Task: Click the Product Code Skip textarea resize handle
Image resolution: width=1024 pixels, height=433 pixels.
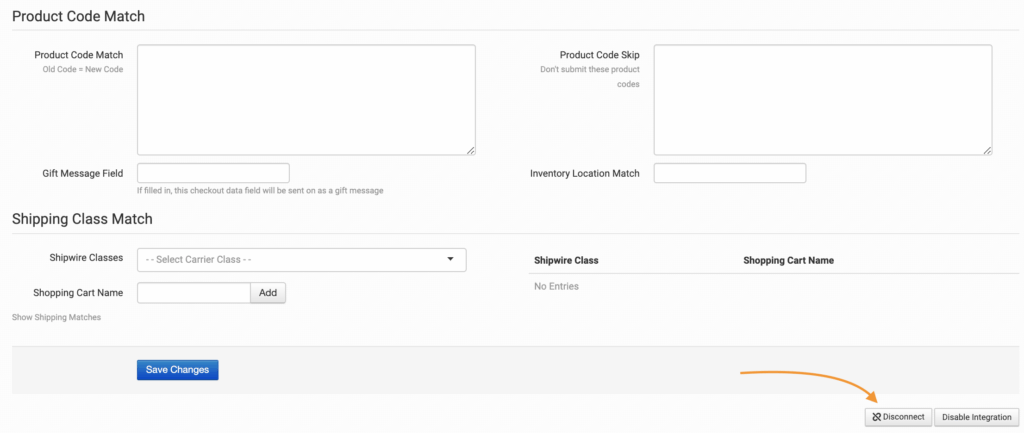Action: pyautogui.click(x=987, y=150)
